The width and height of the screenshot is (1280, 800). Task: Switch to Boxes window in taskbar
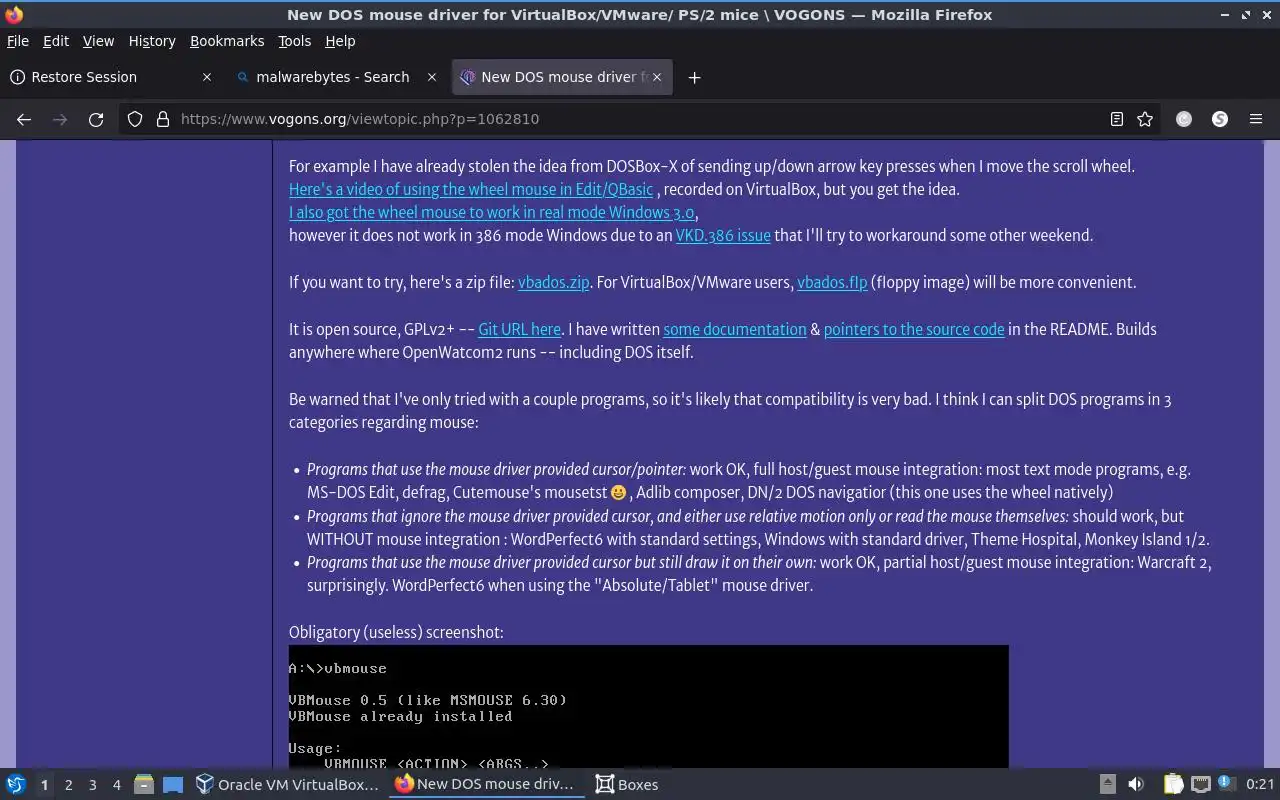627,784
